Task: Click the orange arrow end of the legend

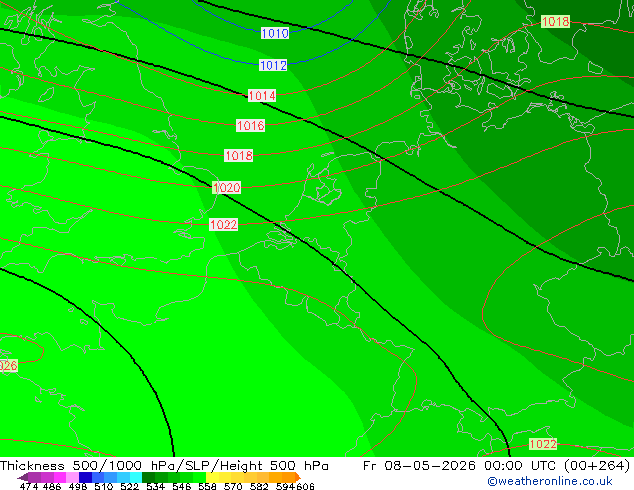Action: (x=298, y=477)
